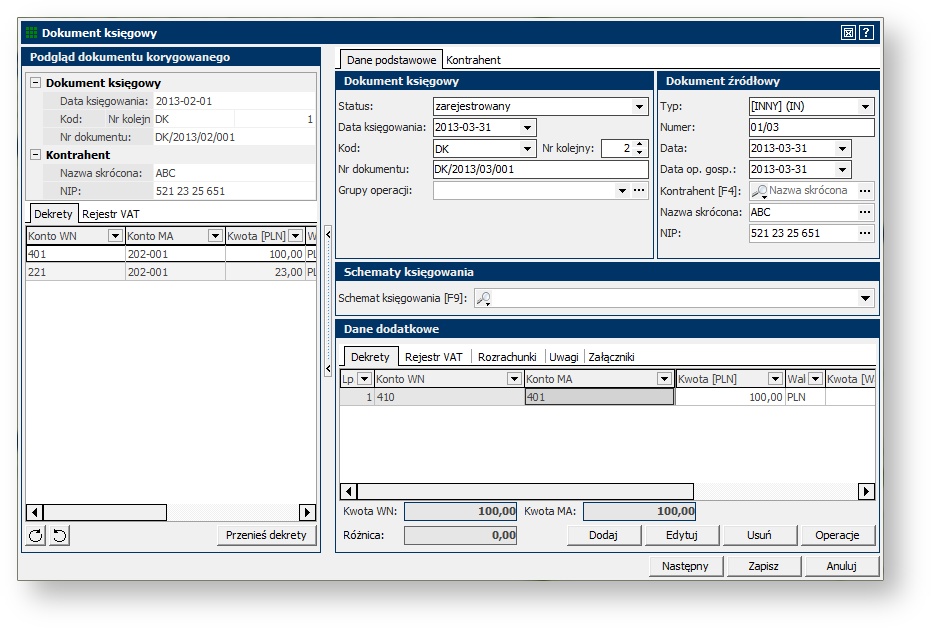Open the Grupy operacji dropdown arrow

[x=622, y=191]
